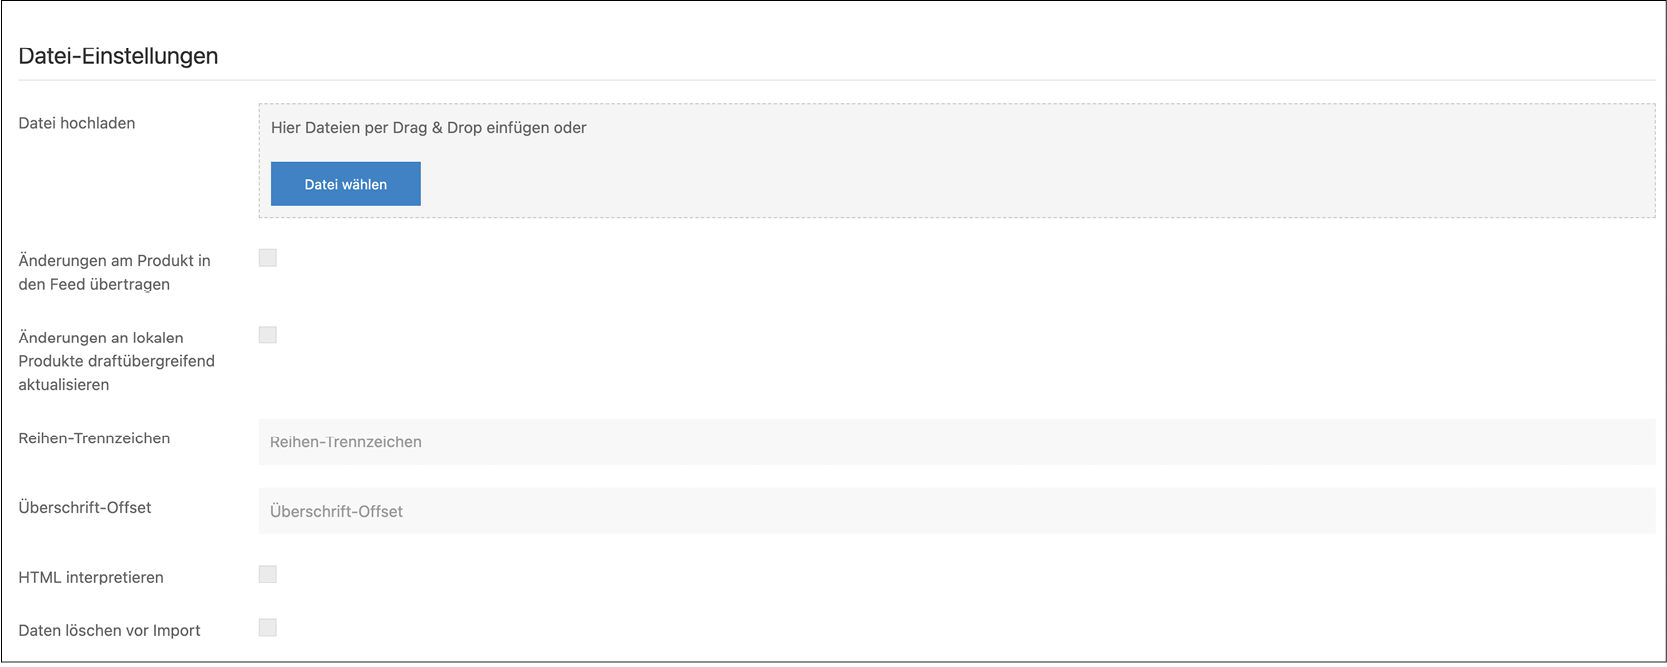Toggle the "HTML interpretieren" checkbox
The height and width of the screenshot is (667, 1667).
coord(268,574)
